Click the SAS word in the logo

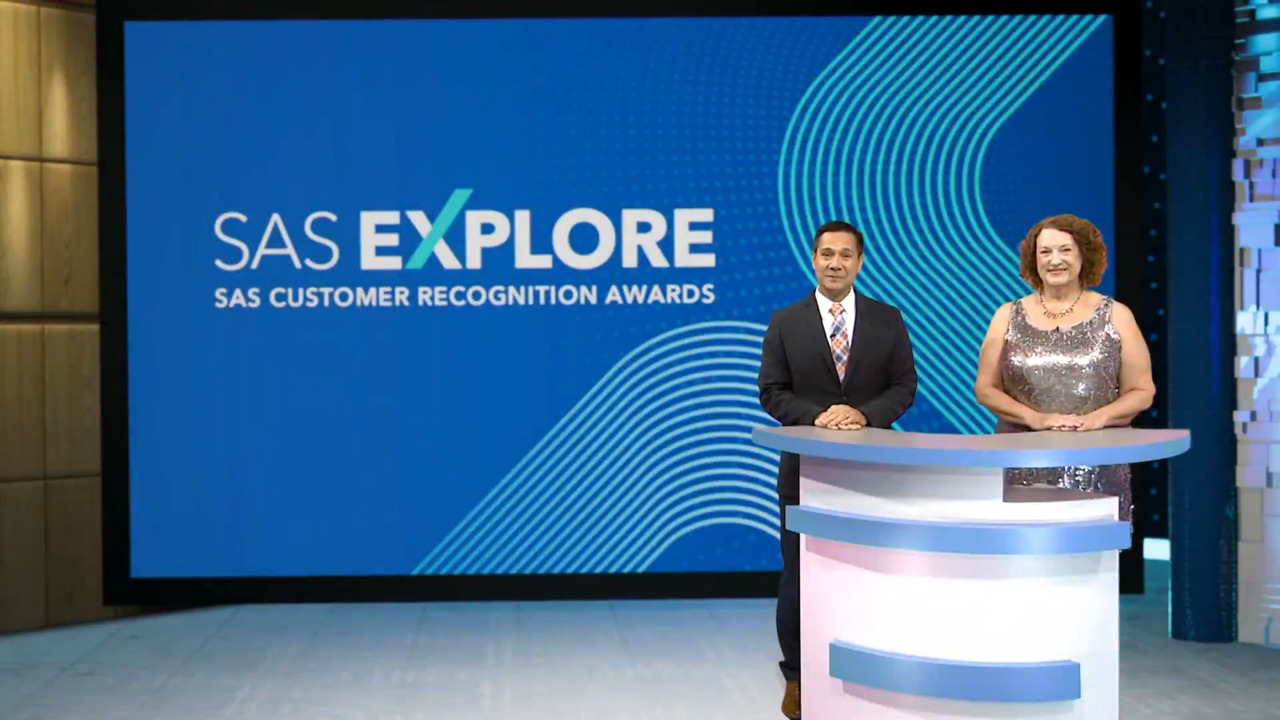click(276, 240)
